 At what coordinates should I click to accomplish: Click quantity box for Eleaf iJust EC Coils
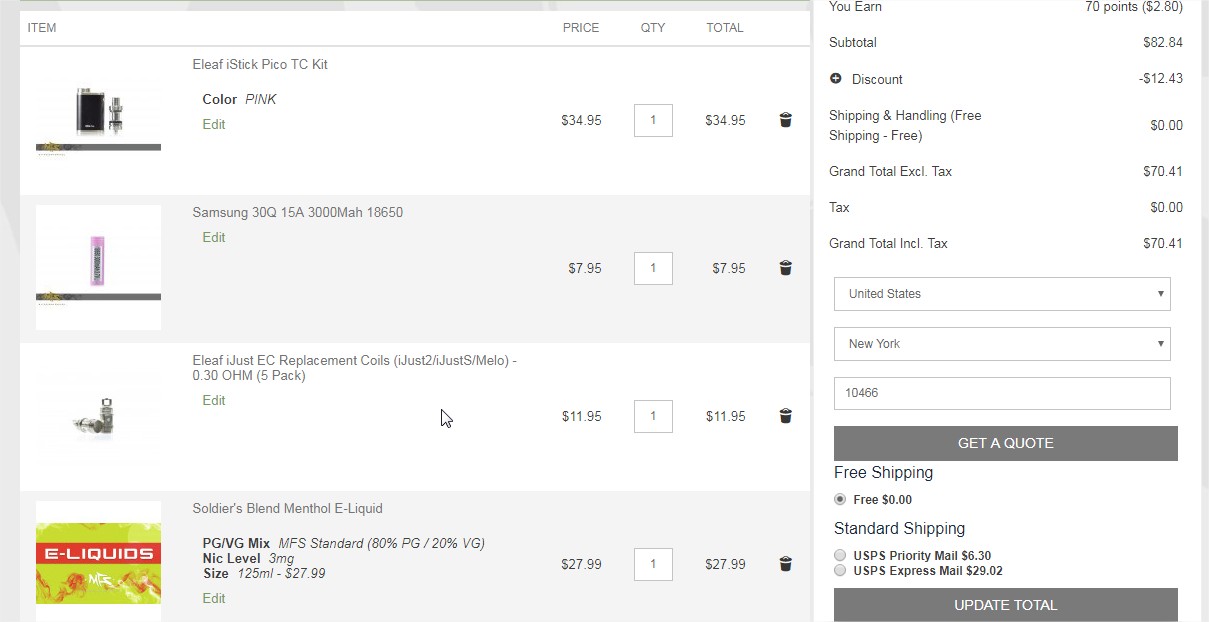click(x=653, y=416)
